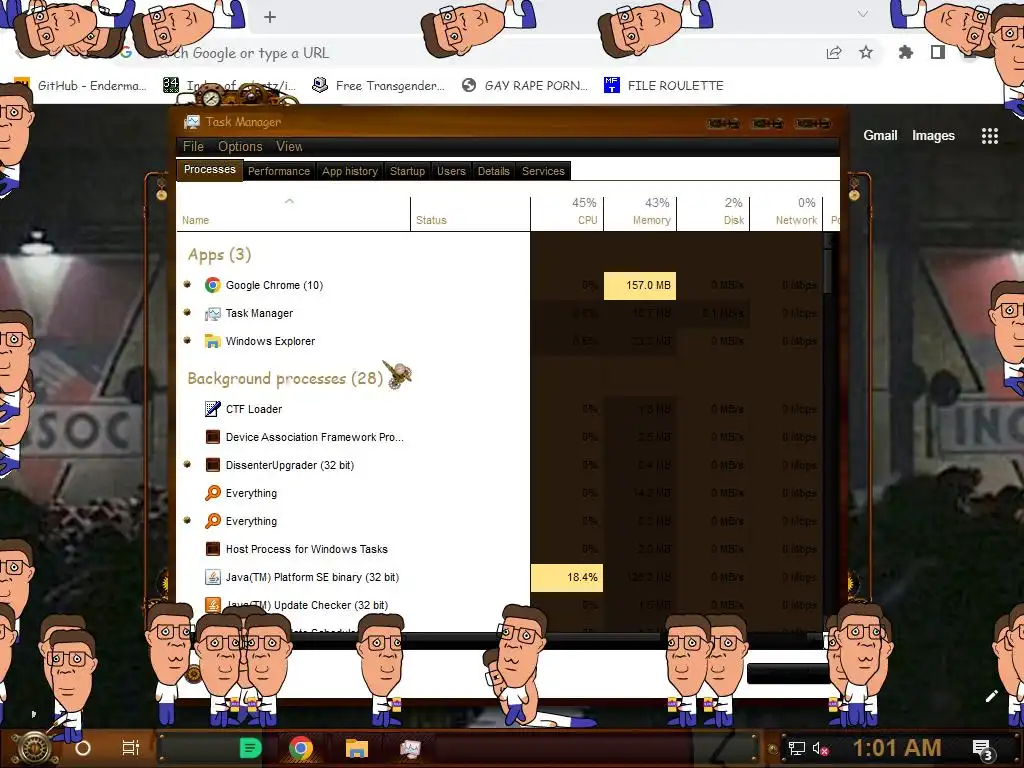The width and height of the screenshot is (1024, 768).
Task: Expand the Windows Explorer app row
Action: 187,340
